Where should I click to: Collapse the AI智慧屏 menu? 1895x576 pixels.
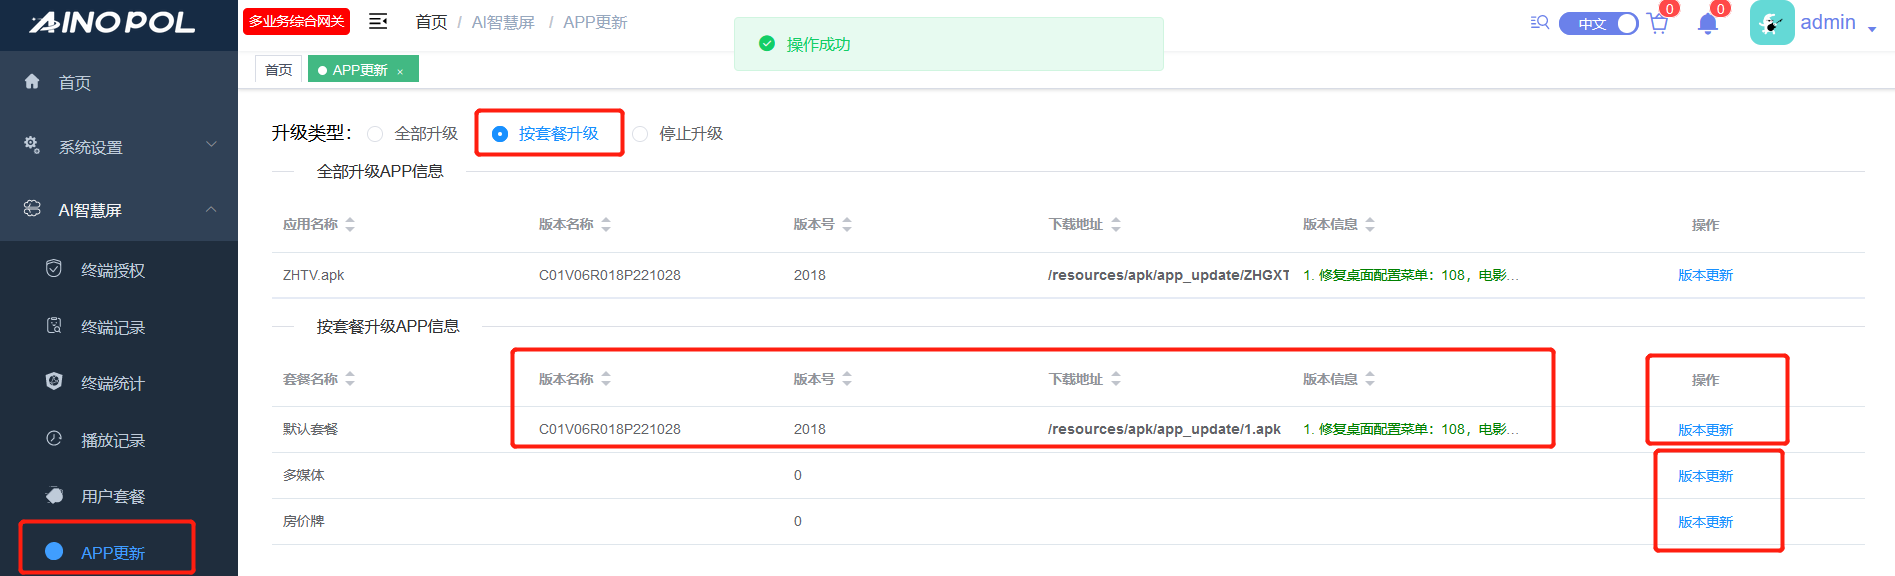[119, 210]
